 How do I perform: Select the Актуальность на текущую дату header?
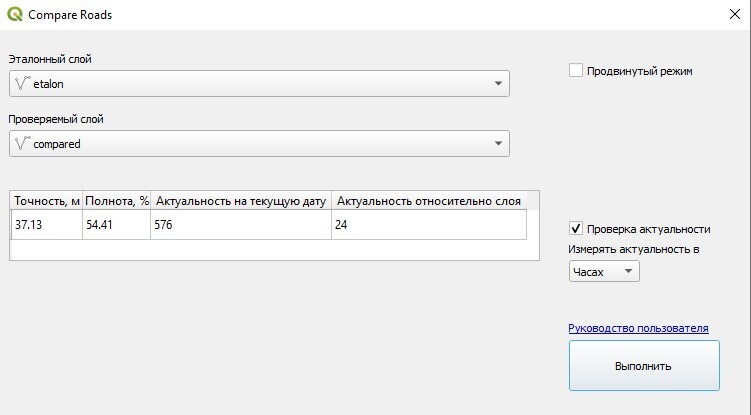241,201
